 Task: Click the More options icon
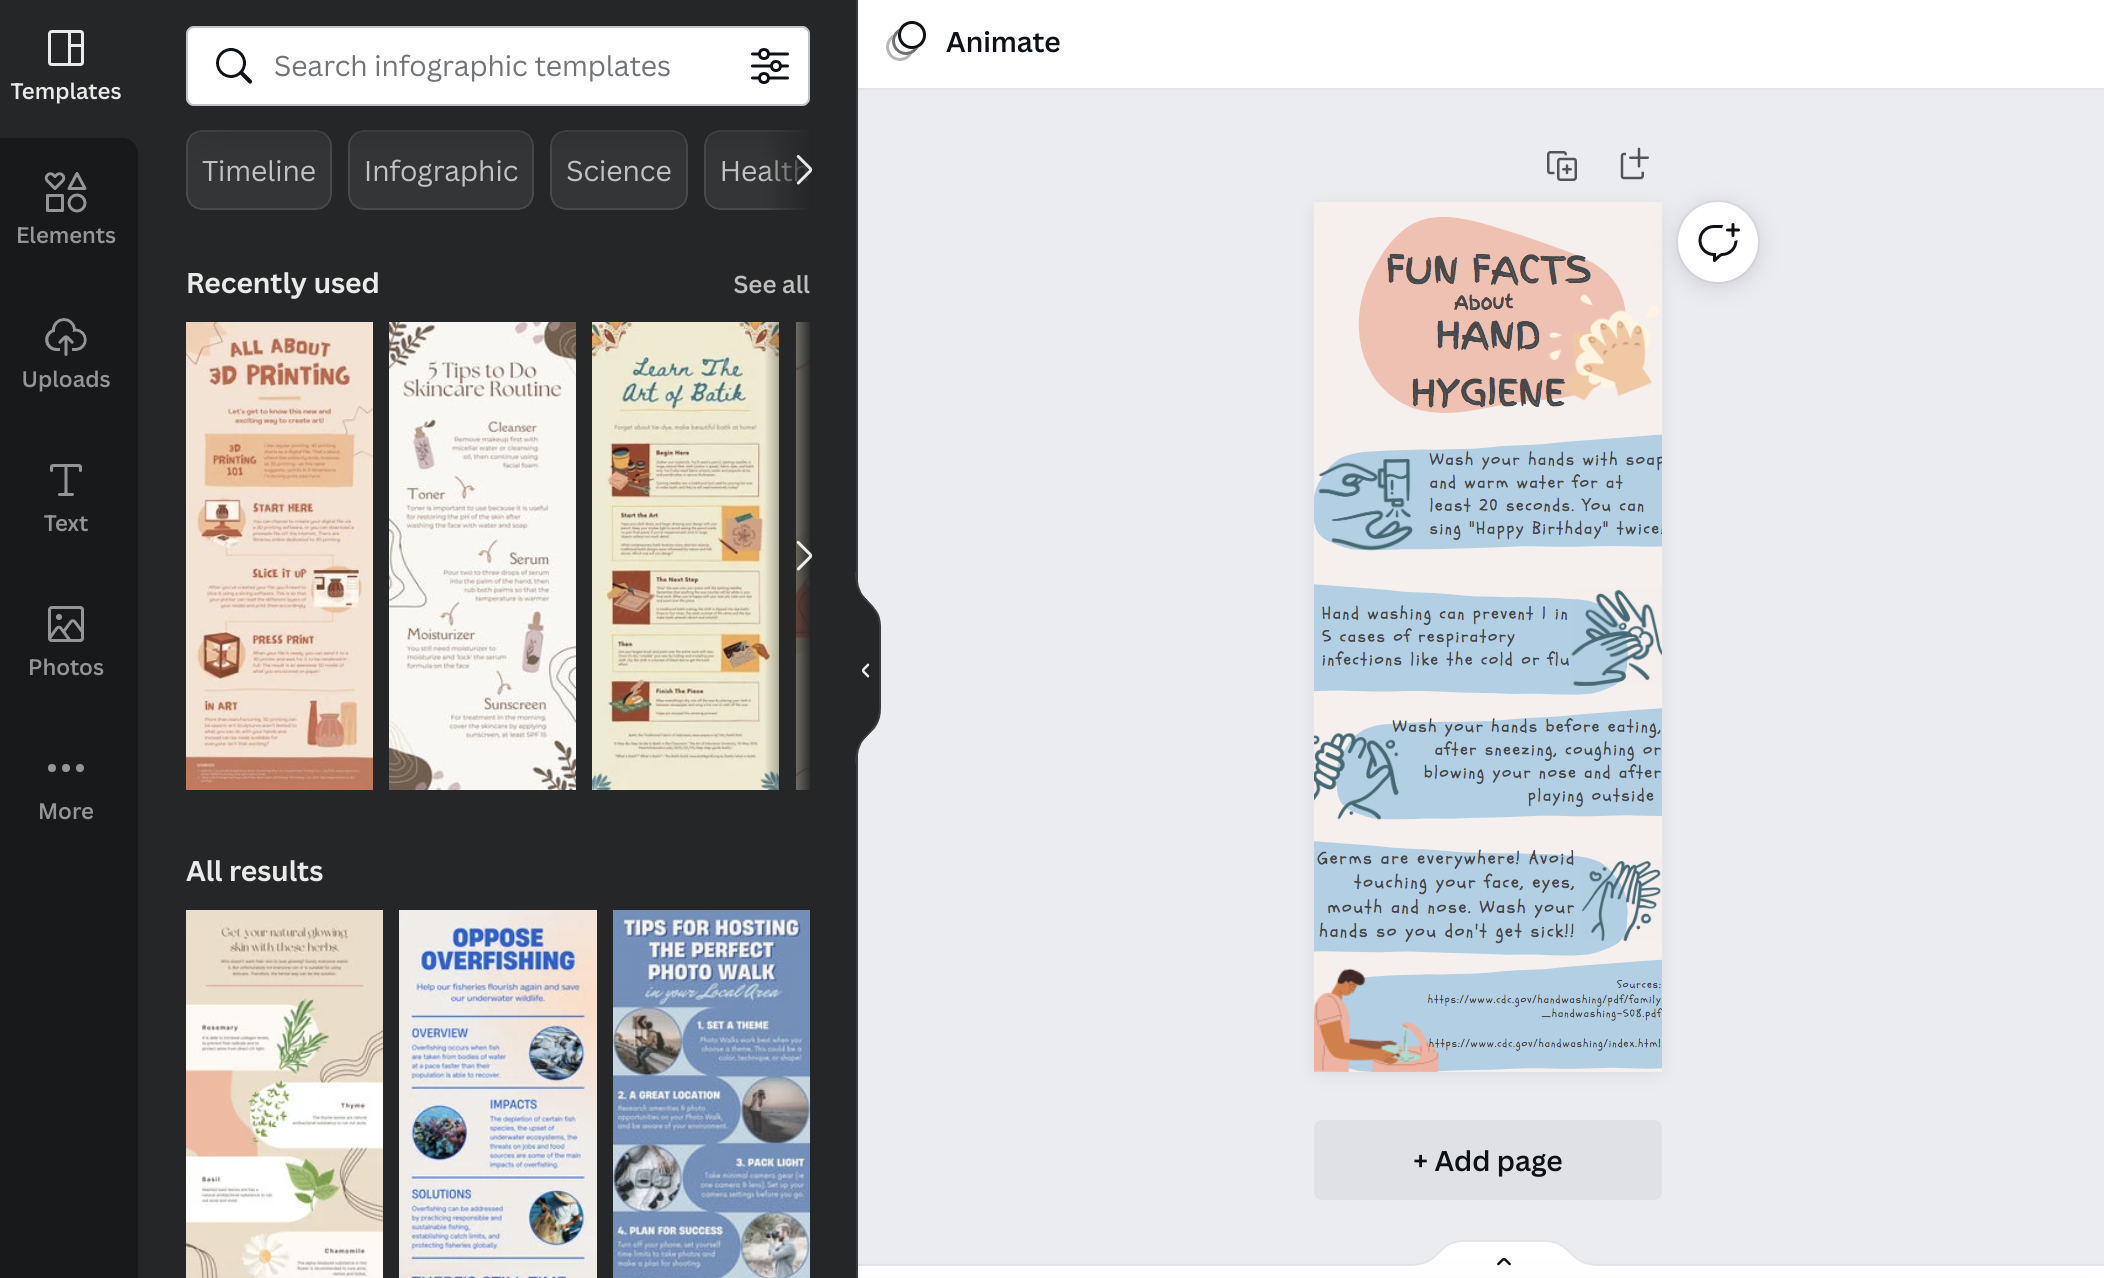[66, 785]
